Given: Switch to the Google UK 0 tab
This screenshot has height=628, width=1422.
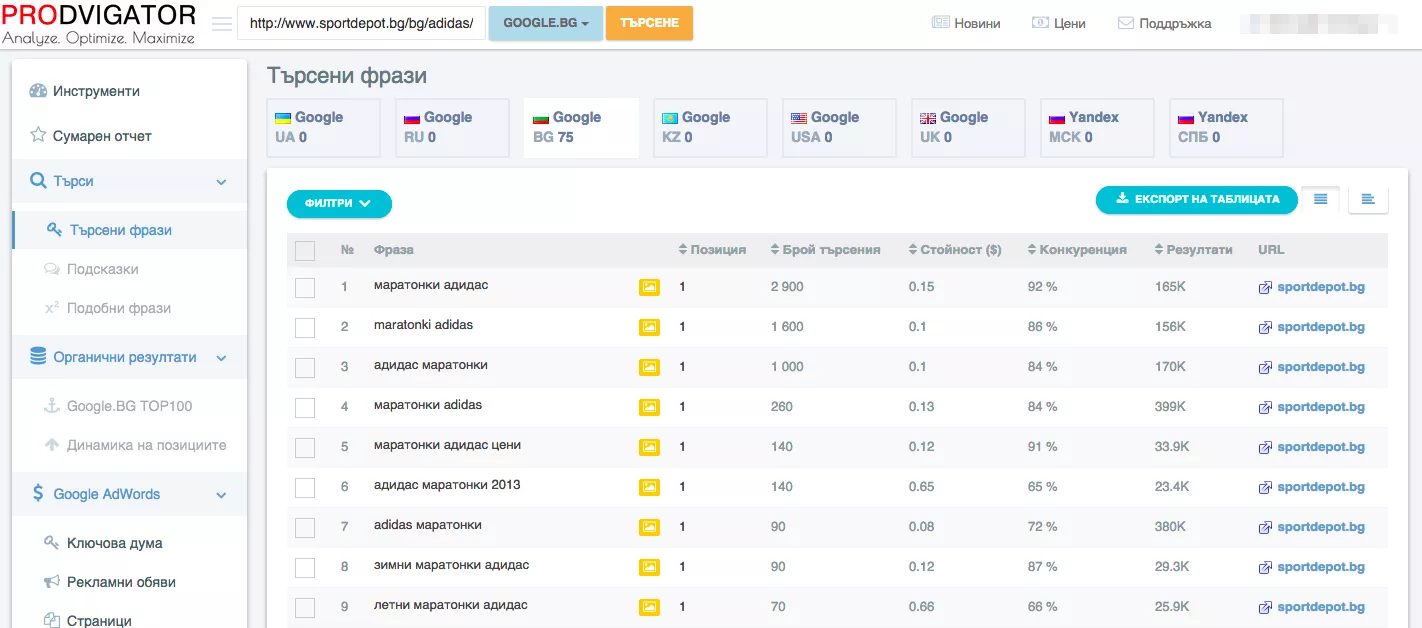Looking at the screenshot, I should (969, 127).
